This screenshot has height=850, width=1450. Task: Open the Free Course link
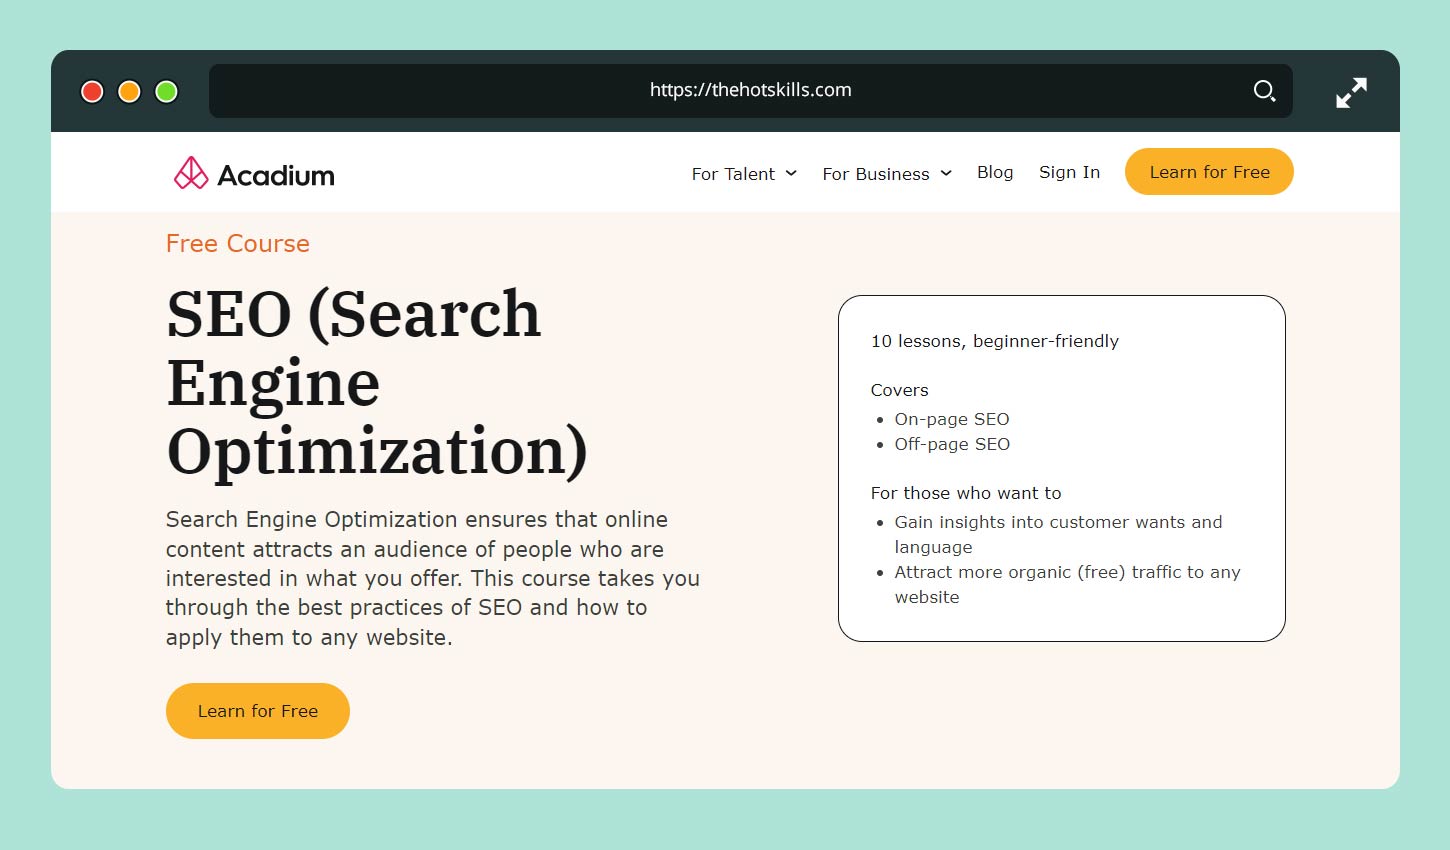coord(237,243)
